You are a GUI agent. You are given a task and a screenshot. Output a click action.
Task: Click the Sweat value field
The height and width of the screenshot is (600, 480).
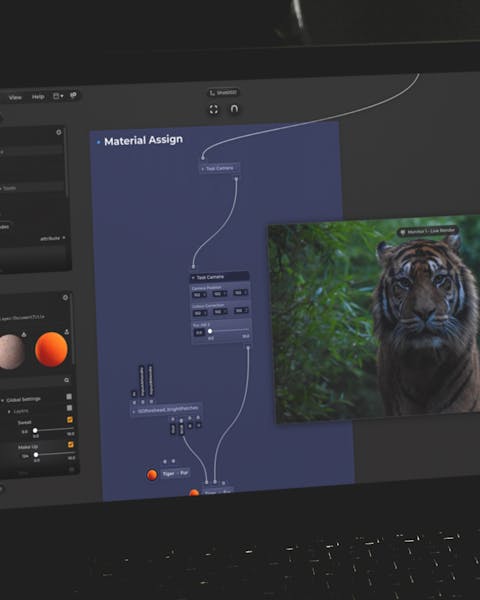[x=24, y=432]
